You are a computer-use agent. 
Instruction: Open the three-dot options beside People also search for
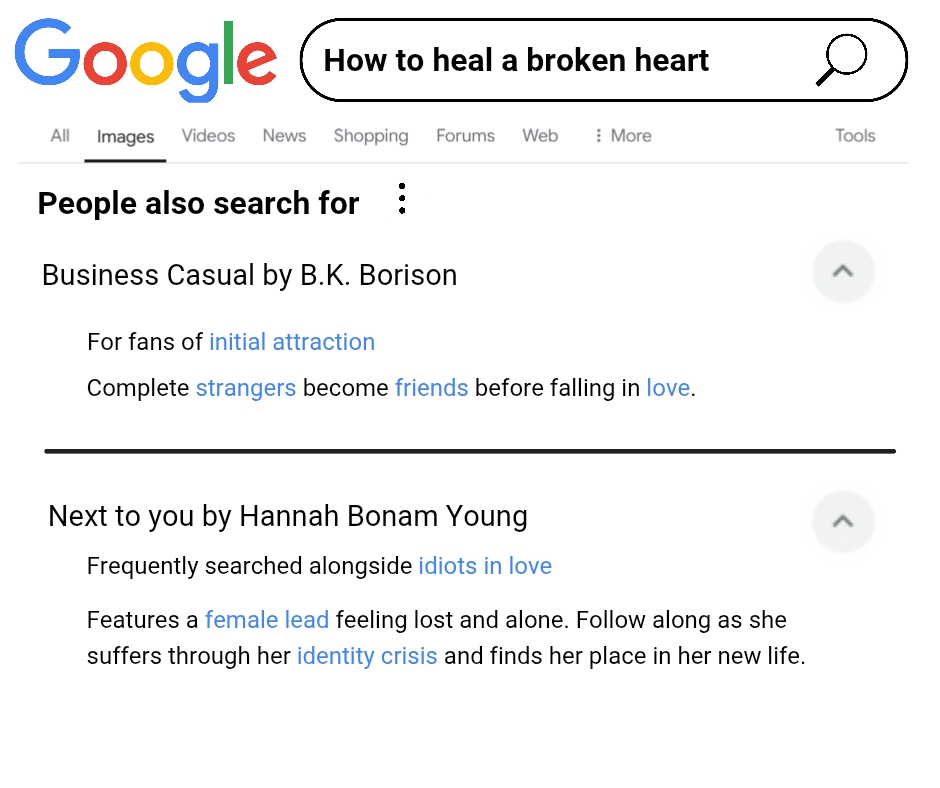pos(402,199)
